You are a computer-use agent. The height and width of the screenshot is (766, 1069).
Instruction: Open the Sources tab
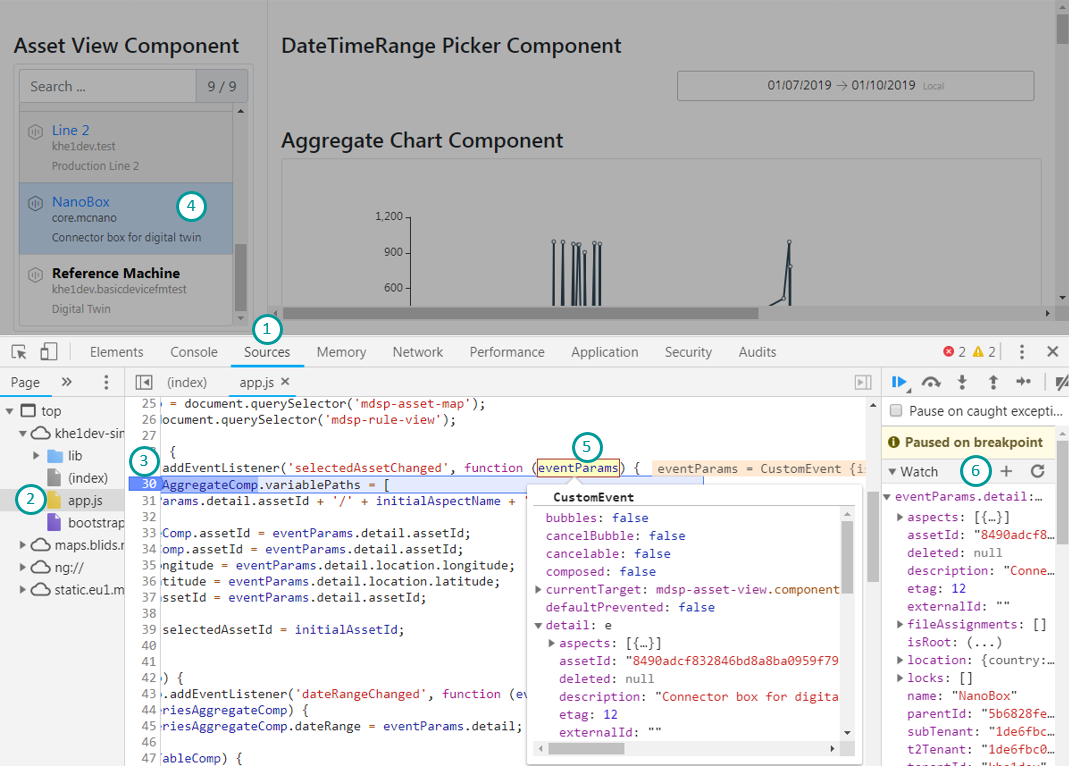(x=267, y=352)
